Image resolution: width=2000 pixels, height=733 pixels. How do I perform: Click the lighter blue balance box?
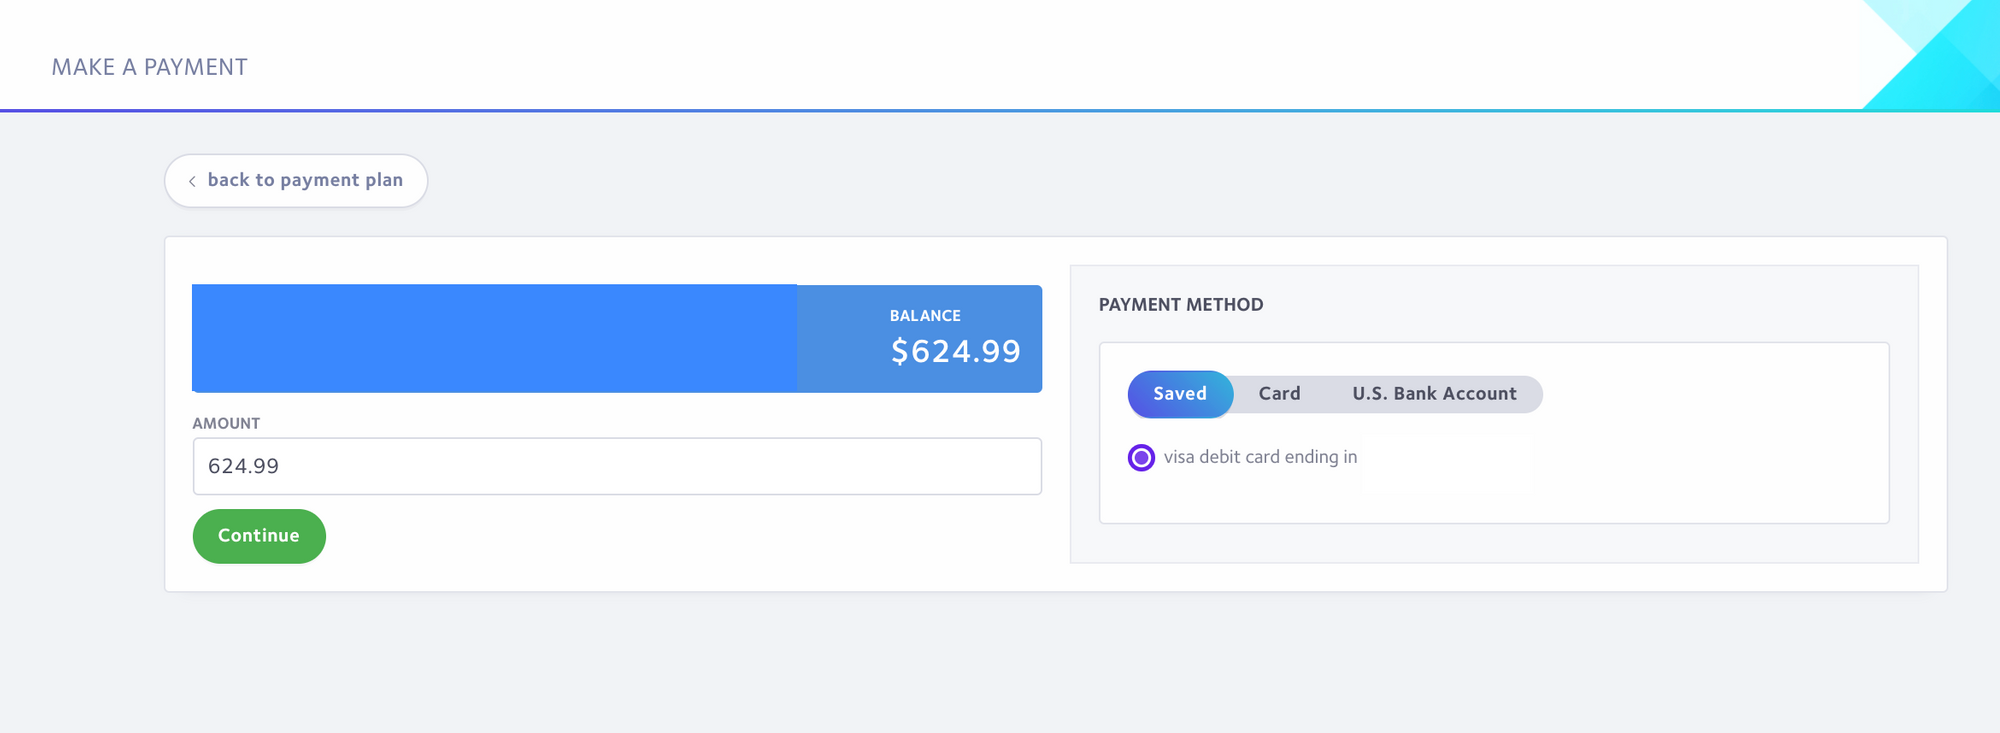pyautogui.click(x=920, y=338)
